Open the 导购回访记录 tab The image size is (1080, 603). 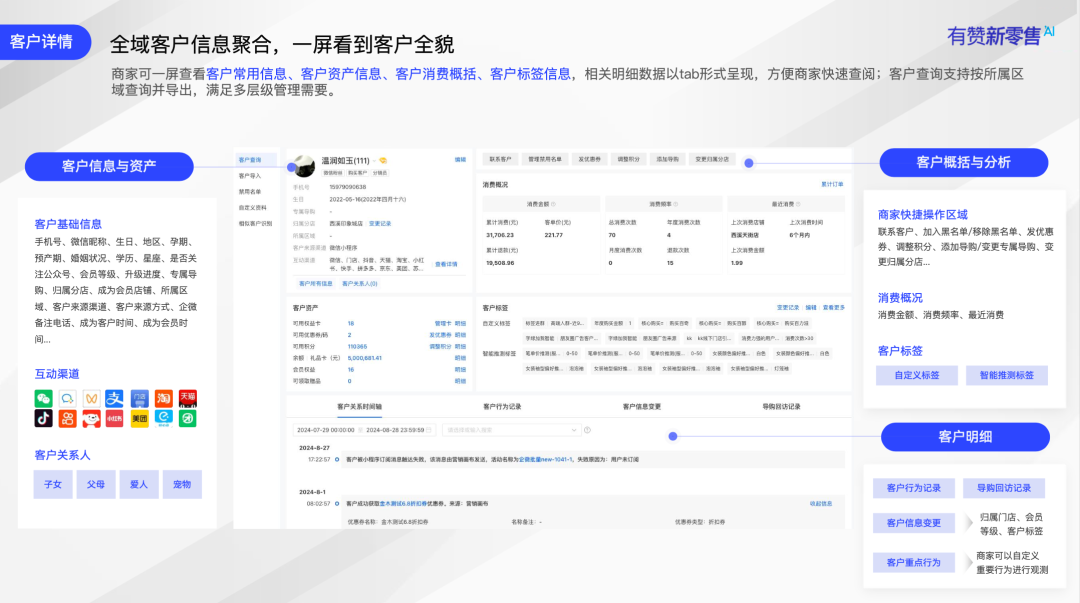tap(781, 407)
